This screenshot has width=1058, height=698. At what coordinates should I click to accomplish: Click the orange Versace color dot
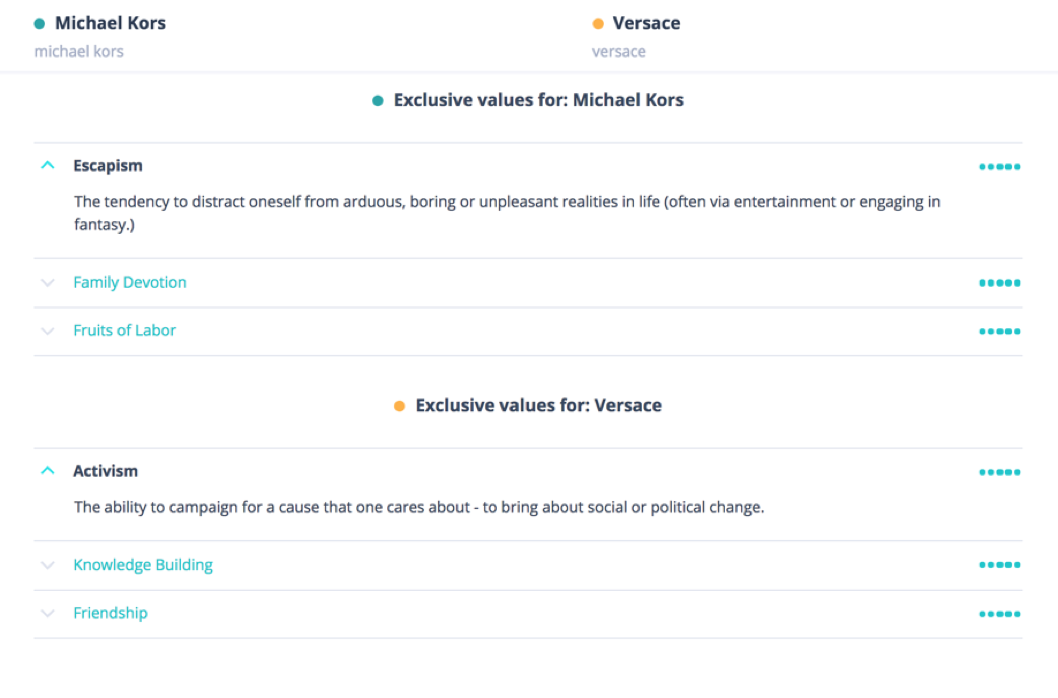598,24
